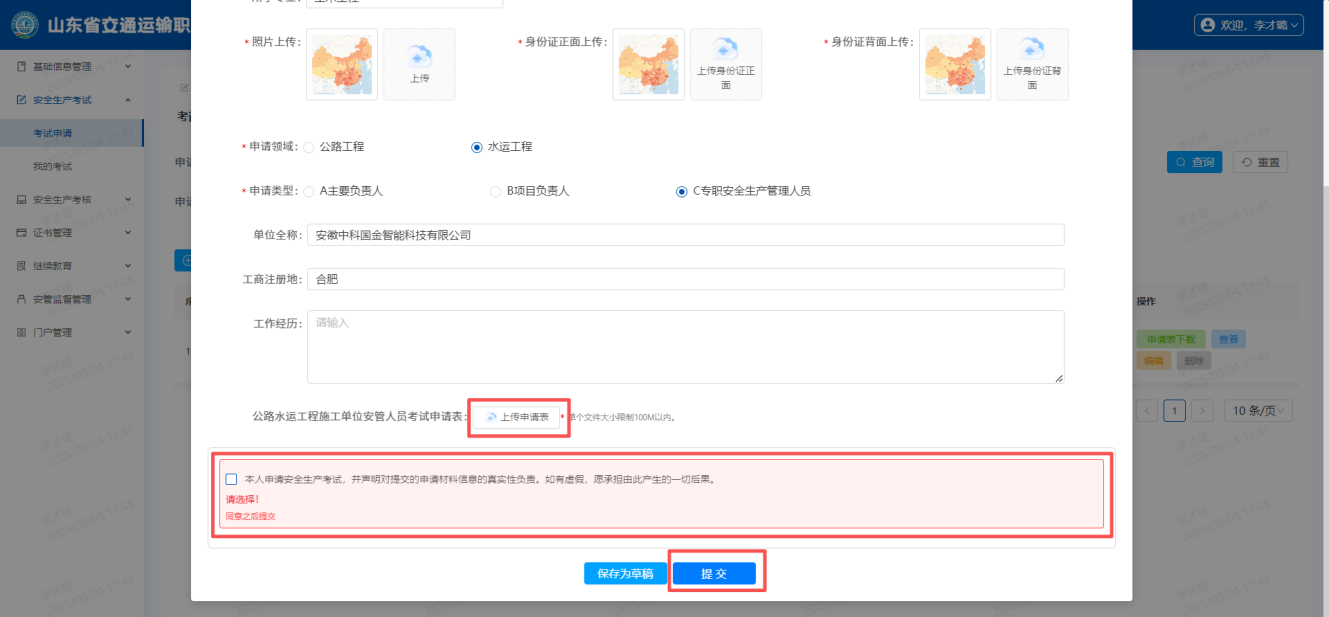The height and width of the screenshot is (617, 1329).
Task: Click the 单个文件大小限制100M以内 hint text
Action: coord(621,418)
